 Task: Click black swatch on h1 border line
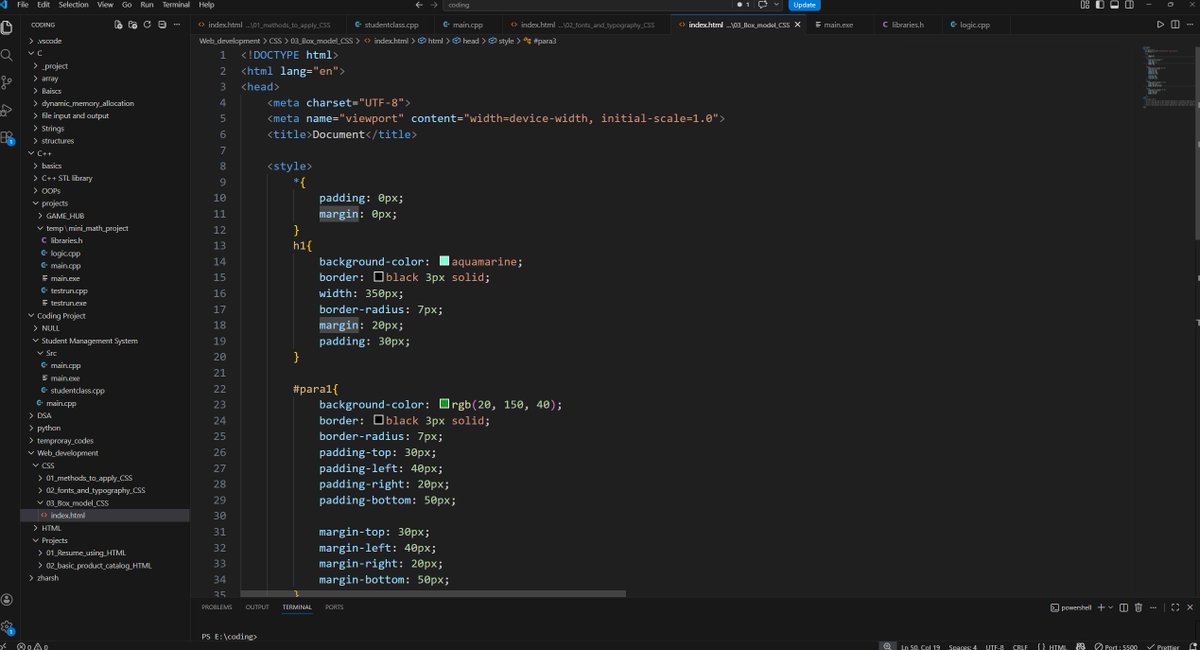(378, 277)
